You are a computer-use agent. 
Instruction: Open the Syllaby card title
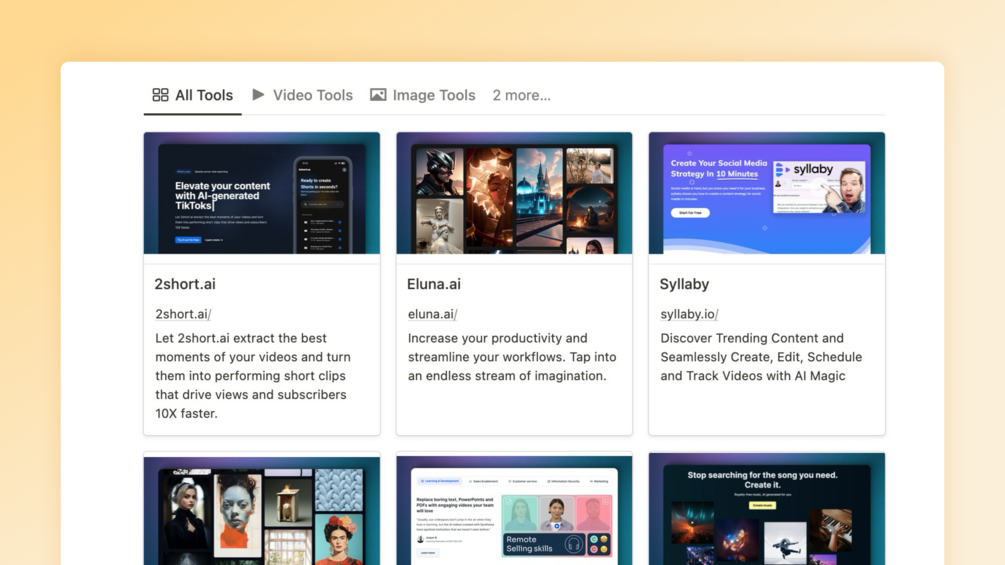point(685,284)
